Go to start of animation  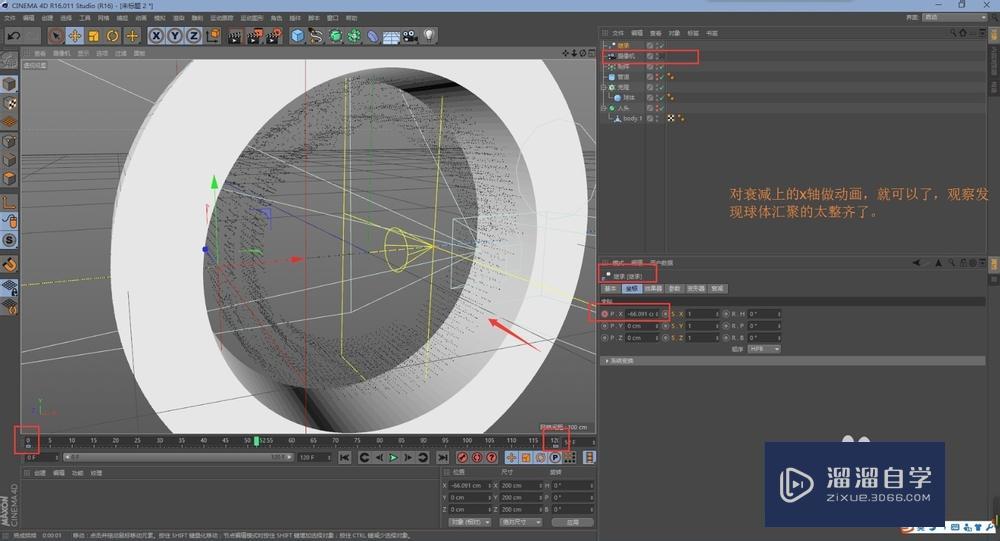344,457
